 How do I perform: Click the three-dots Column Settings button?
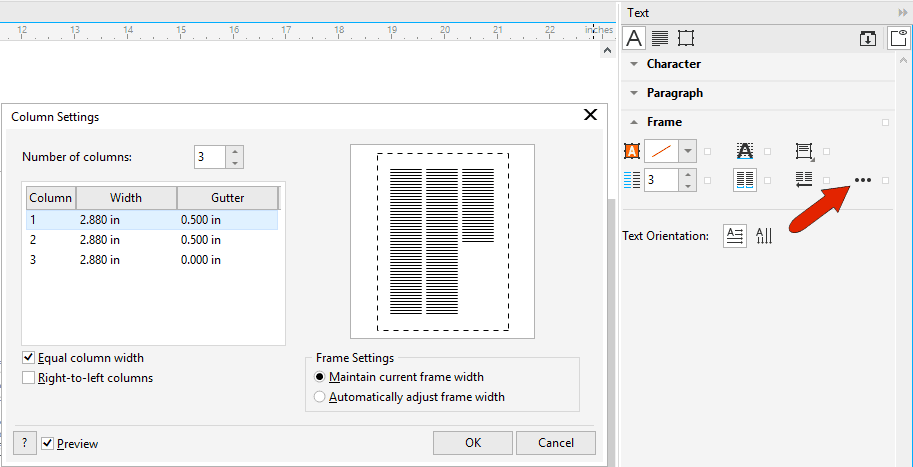tap(863, 180)
